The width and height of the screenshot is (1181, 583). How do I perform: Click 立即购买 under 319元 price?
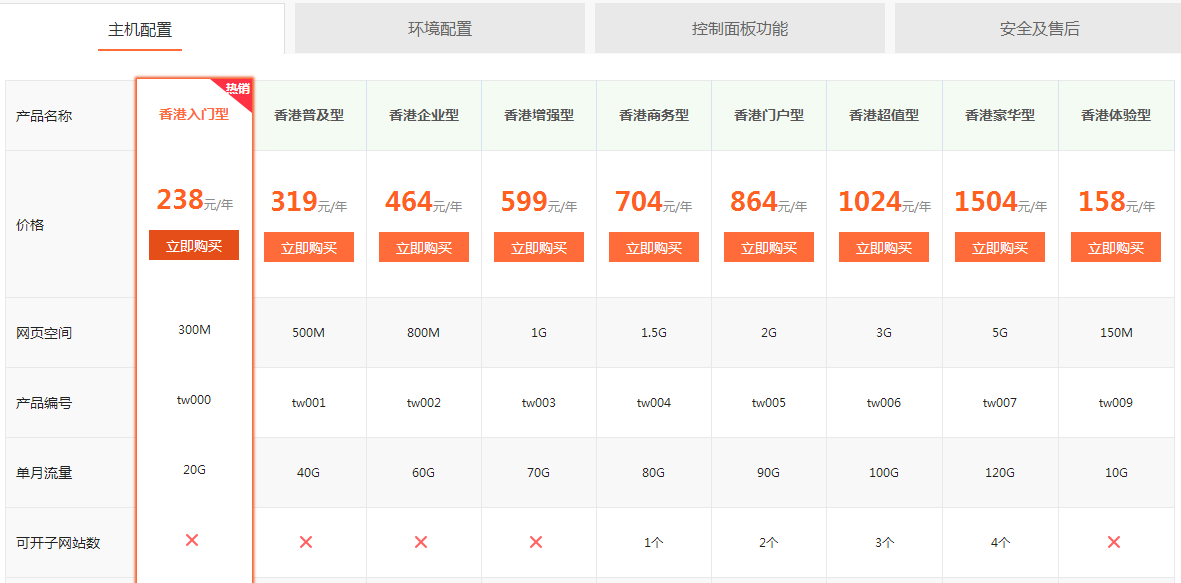(x=309, y=248)
